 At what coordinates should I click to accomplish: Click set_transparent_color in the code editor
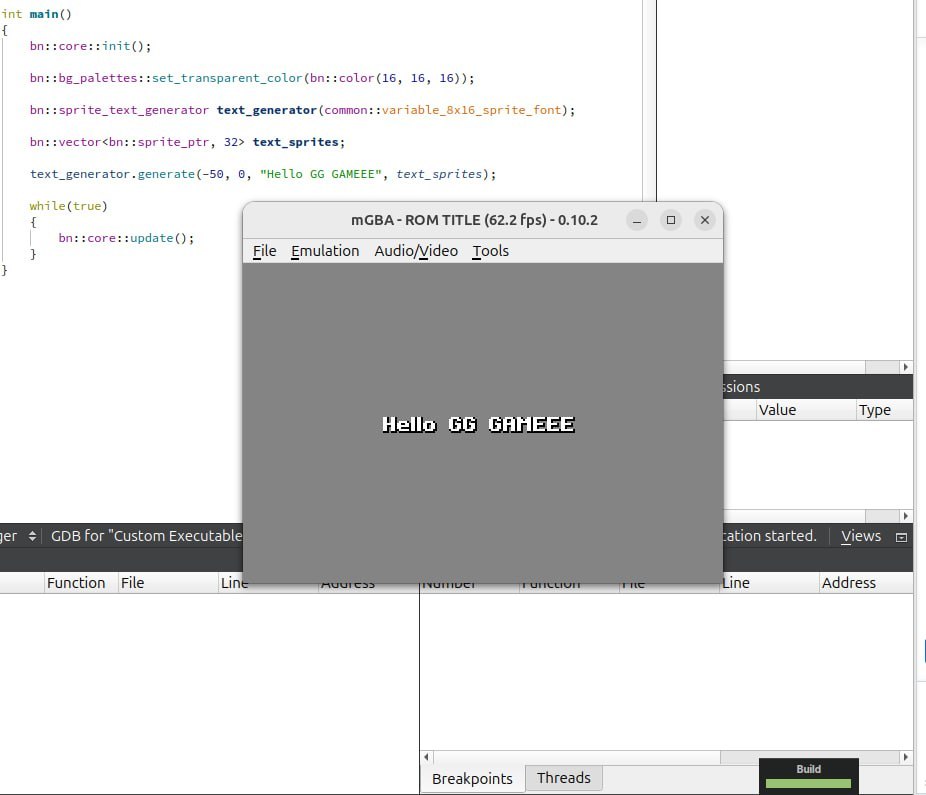227,78
